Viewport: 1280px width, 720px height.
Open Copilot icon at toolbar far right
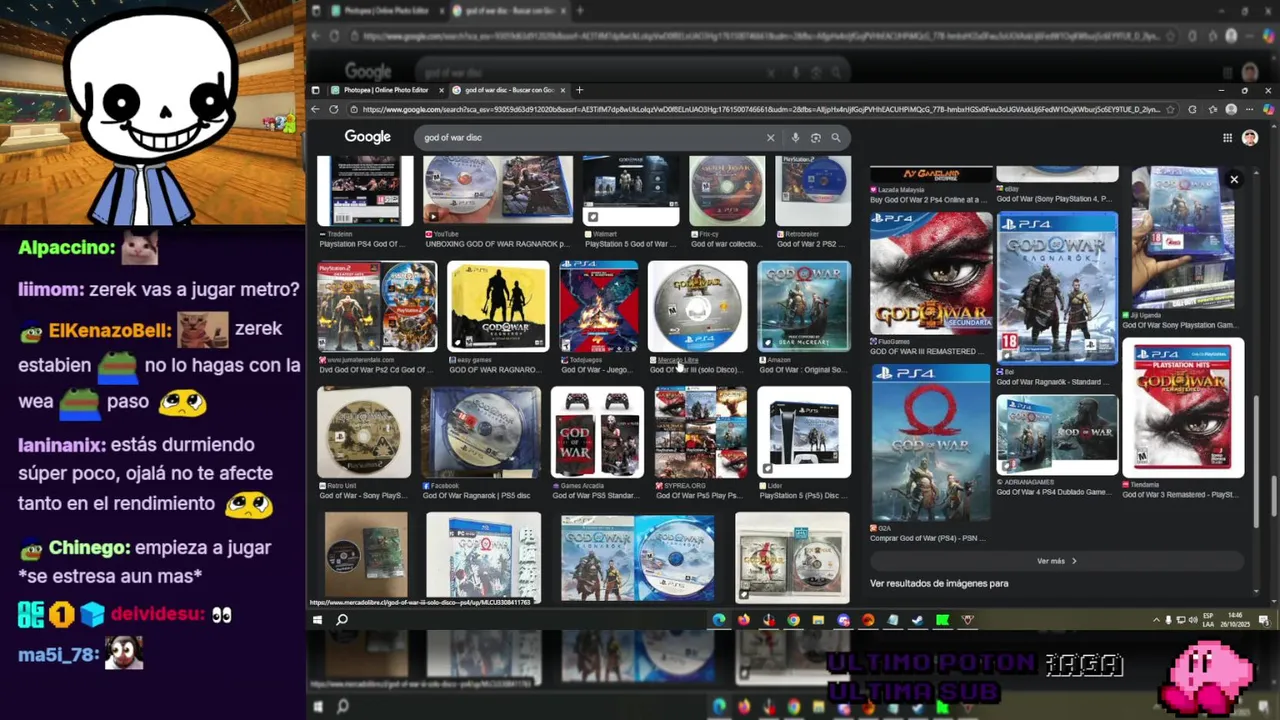1267,109
